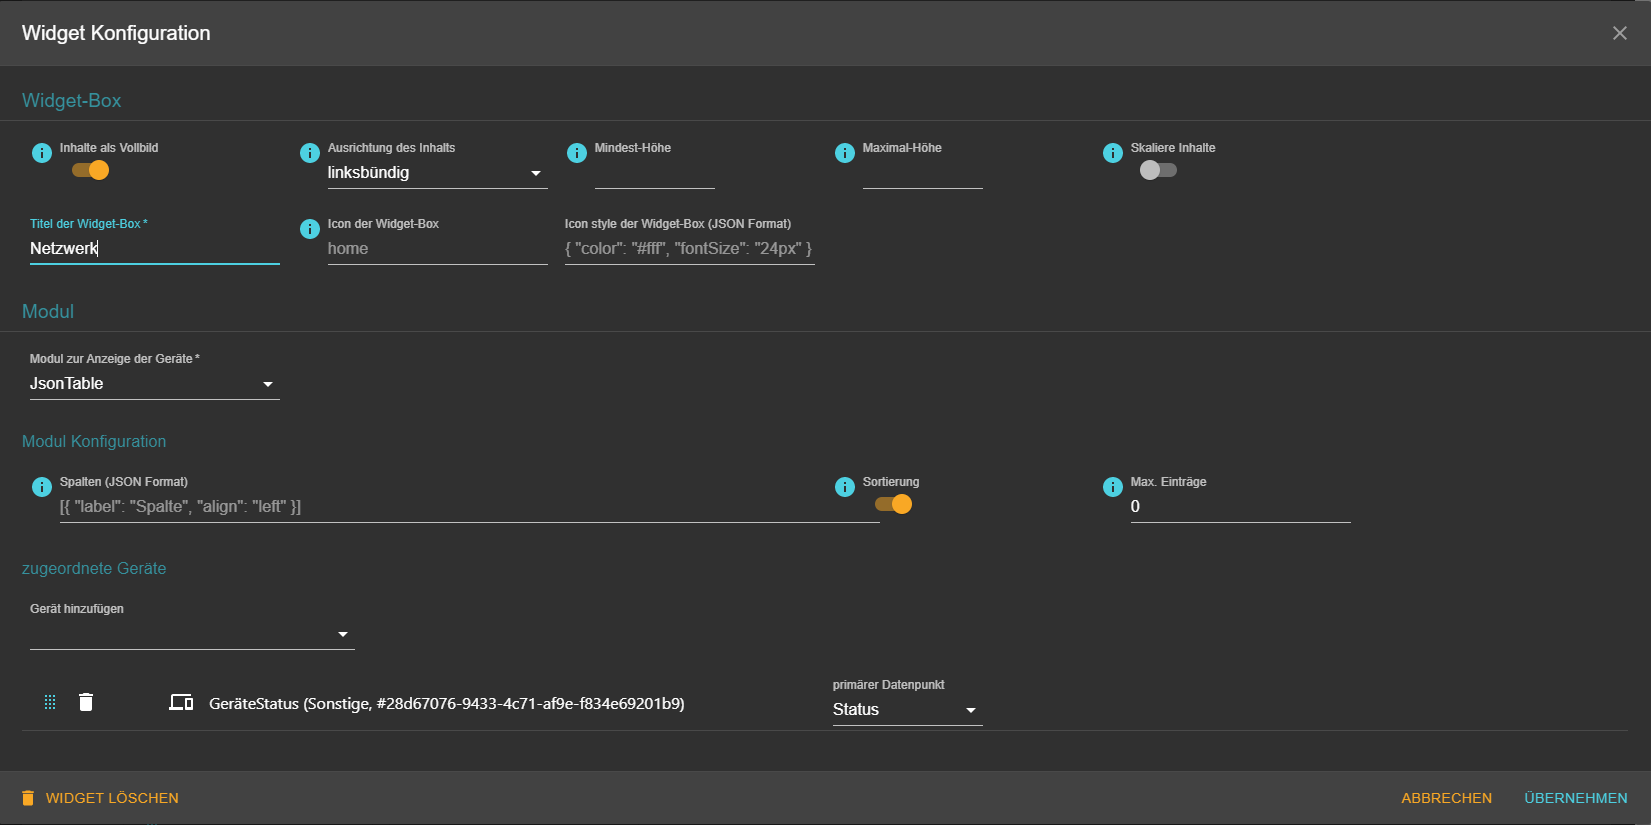Toggle Inhalte als Vollbild switch
The height and width of the screenshot is (825, 1651).
[x=90, y=170]
